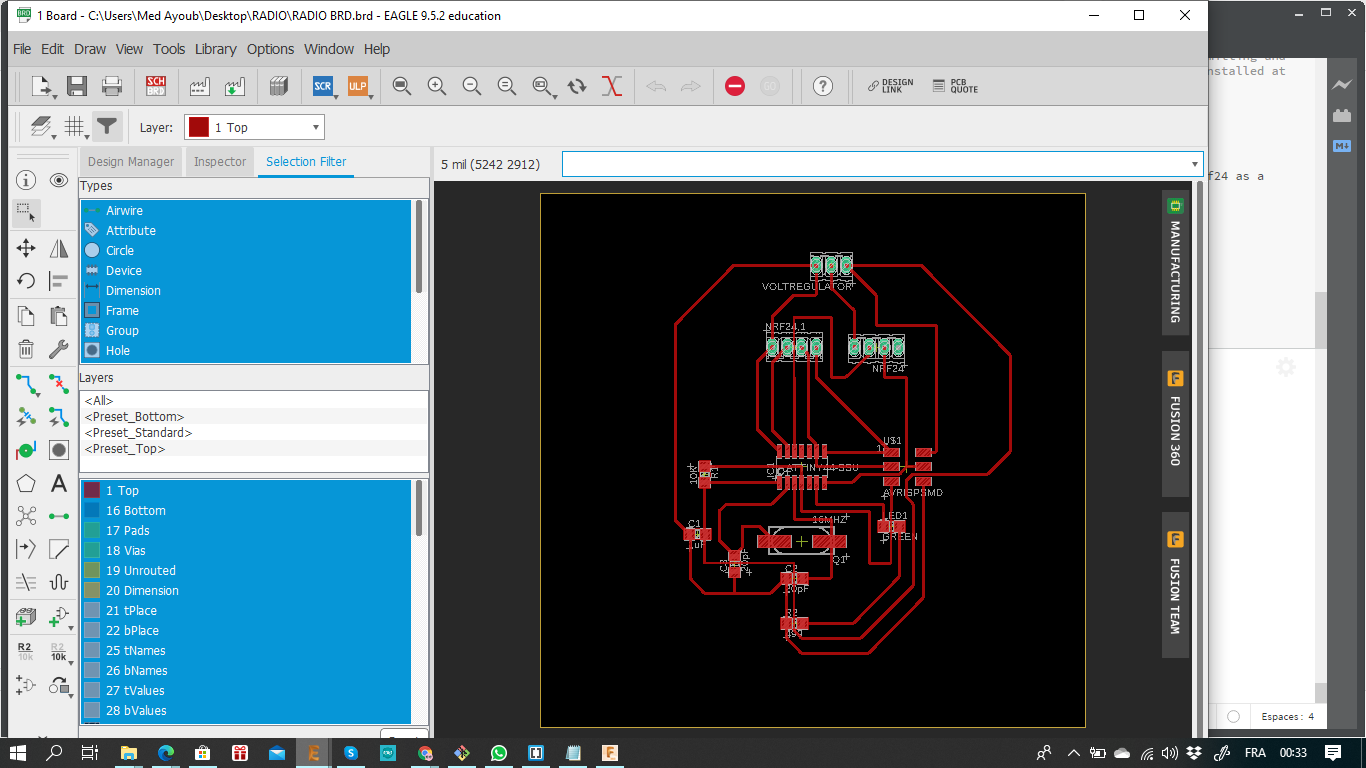Open the Library menu
1366x768 pixels.
[215, 49]
